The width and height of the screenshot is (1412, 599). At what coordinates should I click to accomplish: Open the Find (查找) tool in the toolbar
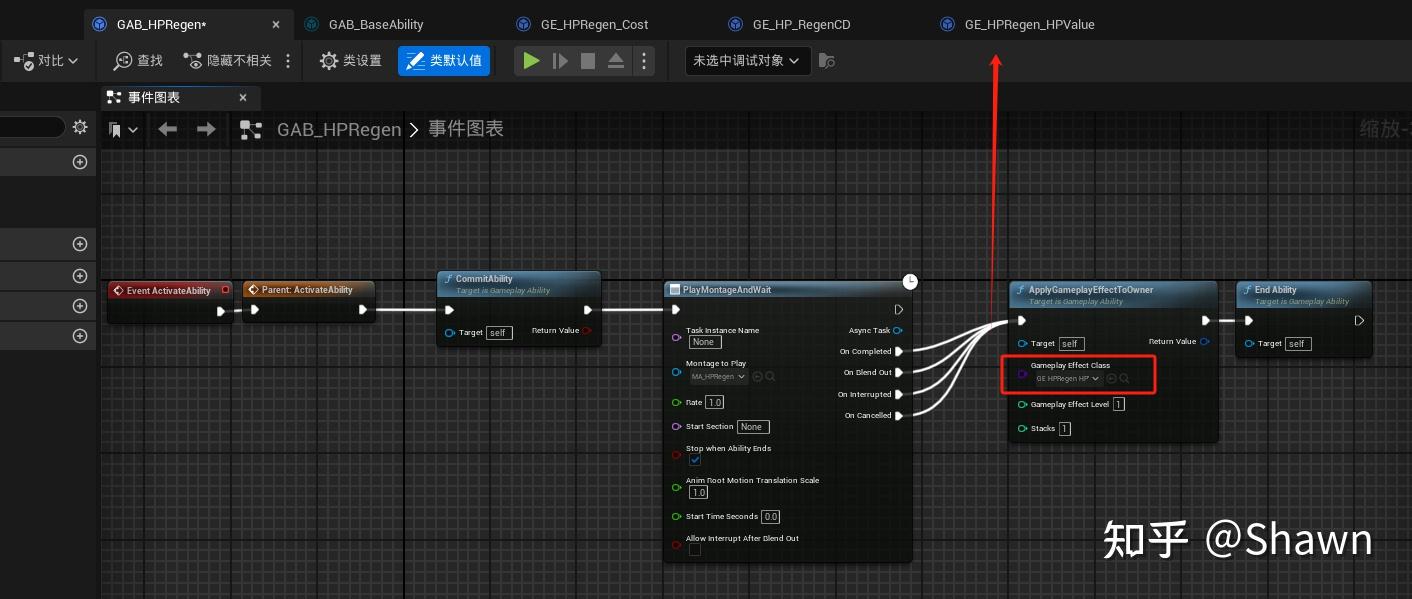click(137, 60)
